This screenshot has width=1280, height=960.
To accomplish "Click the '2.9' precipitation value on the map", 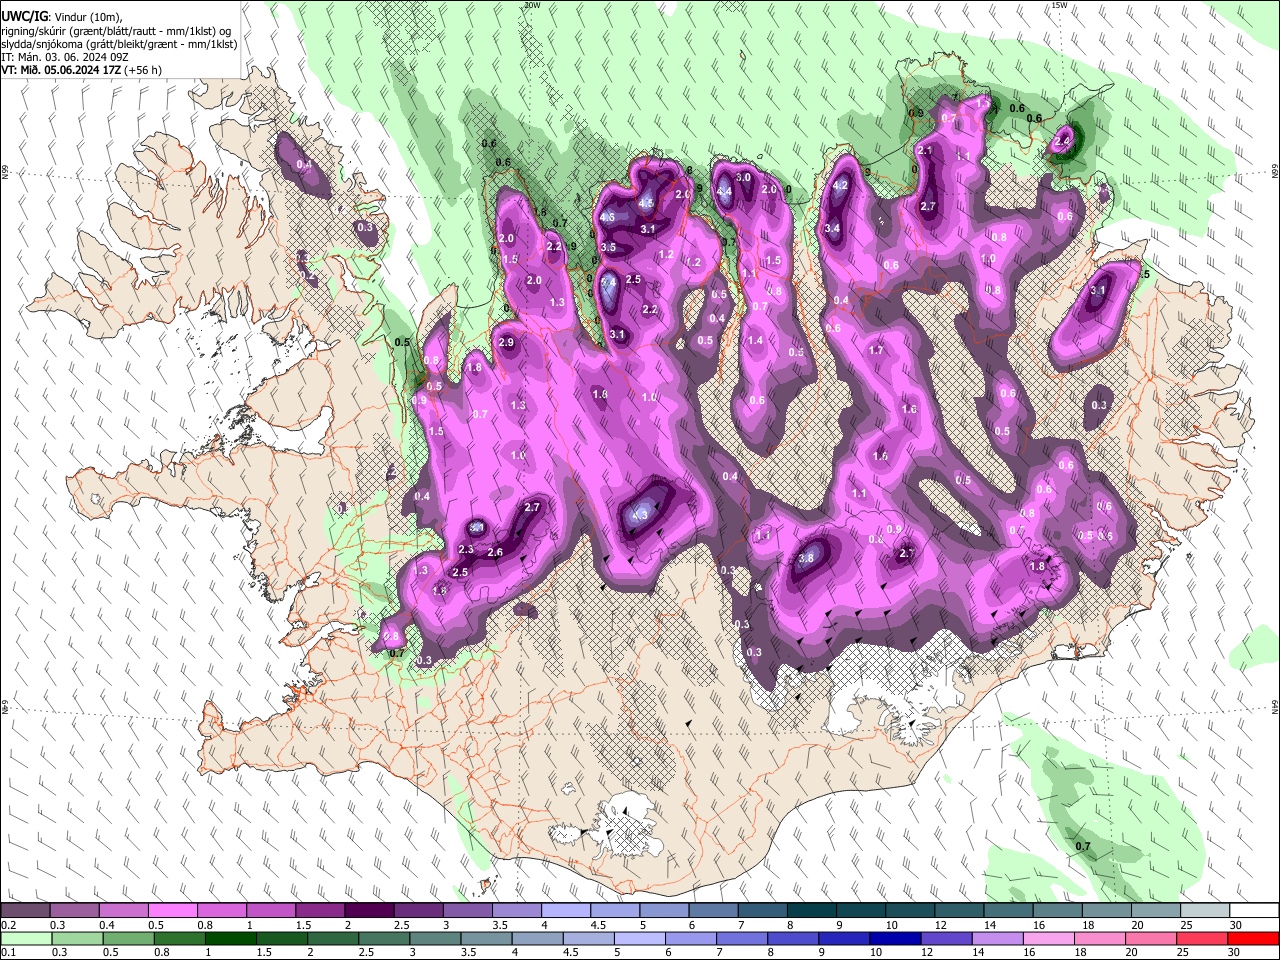I will coord(505,342).
